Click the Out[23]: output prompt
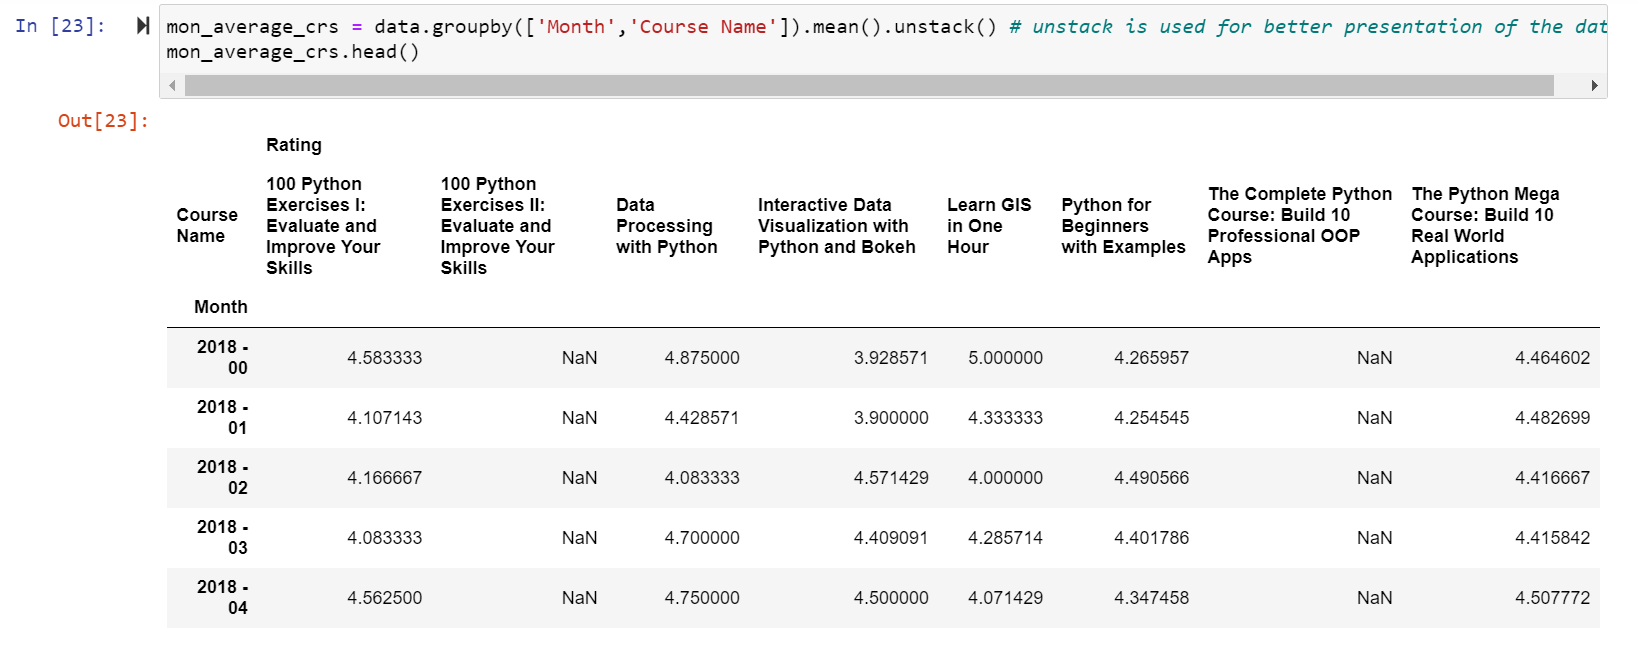The image size is (1638, 646). pos(103,121)
